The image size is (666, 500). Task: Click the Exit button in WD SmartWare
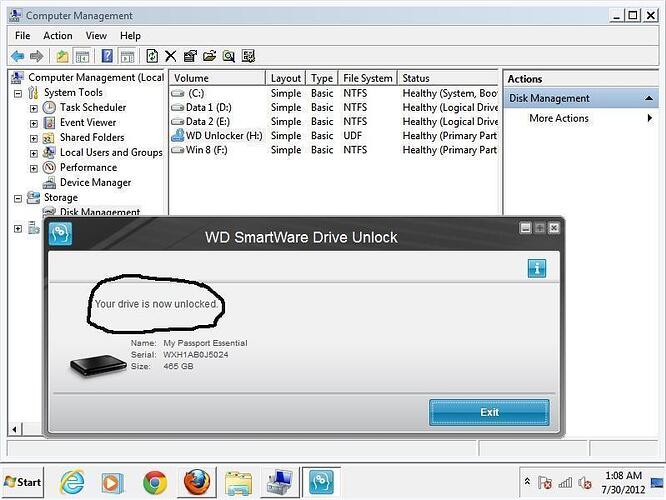489,412
